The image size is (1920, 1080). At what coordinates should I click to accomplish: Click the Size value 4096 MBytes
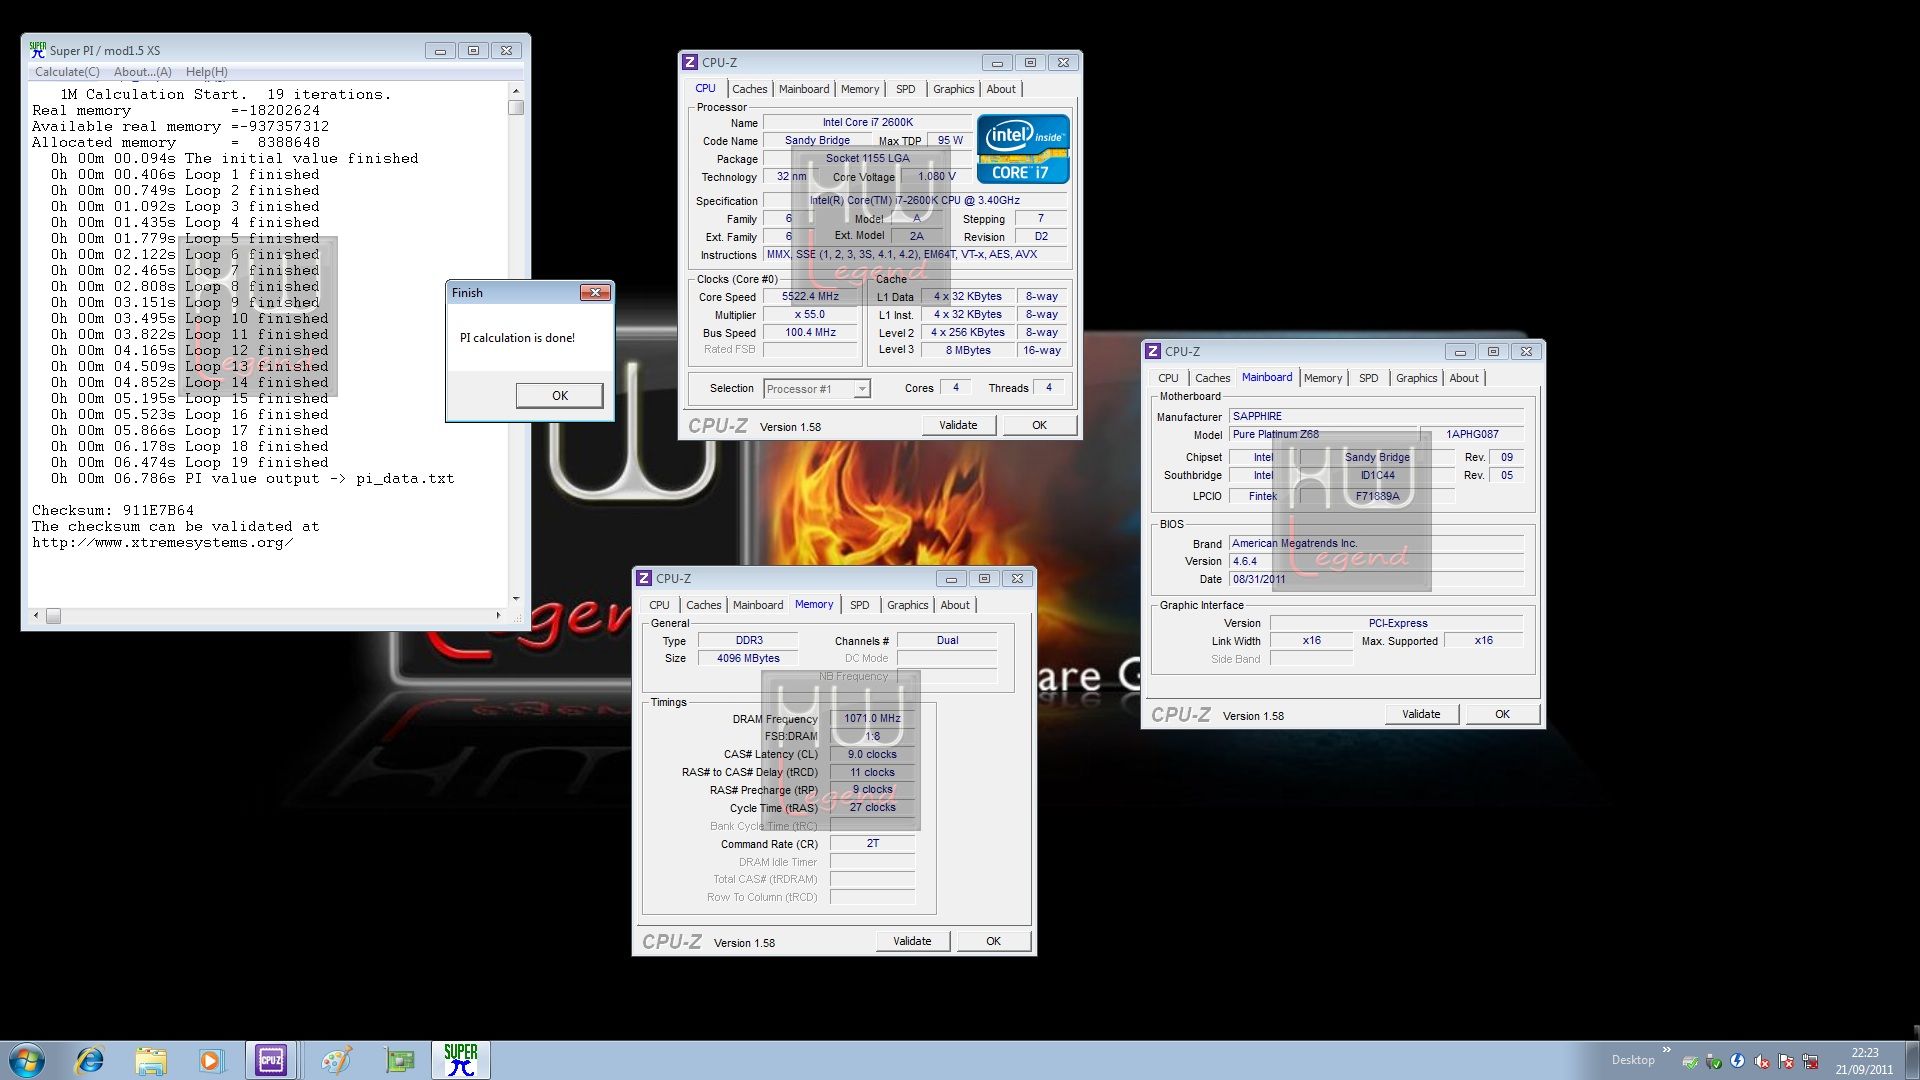[748, 658]
